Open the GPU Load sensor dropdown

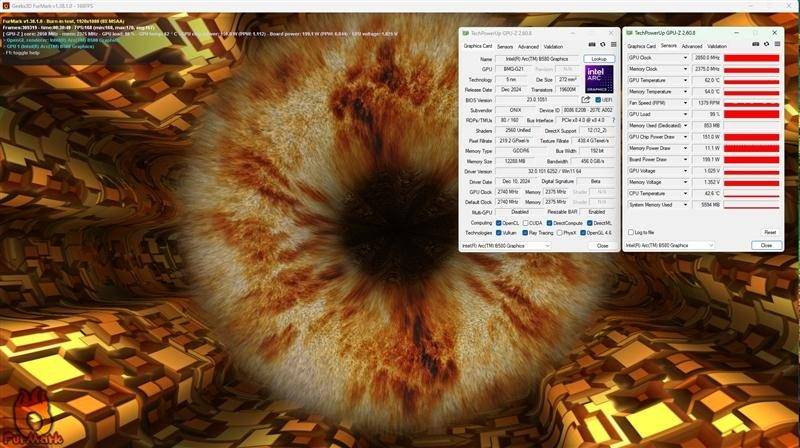(685, 114)
